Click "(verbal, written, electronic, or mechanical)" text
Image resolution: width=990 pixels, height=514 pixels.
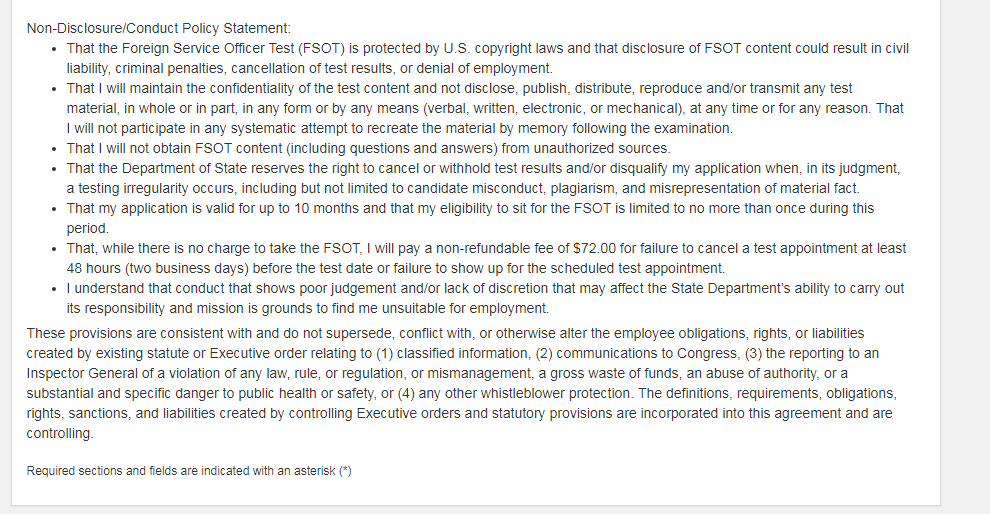[540, 108]
